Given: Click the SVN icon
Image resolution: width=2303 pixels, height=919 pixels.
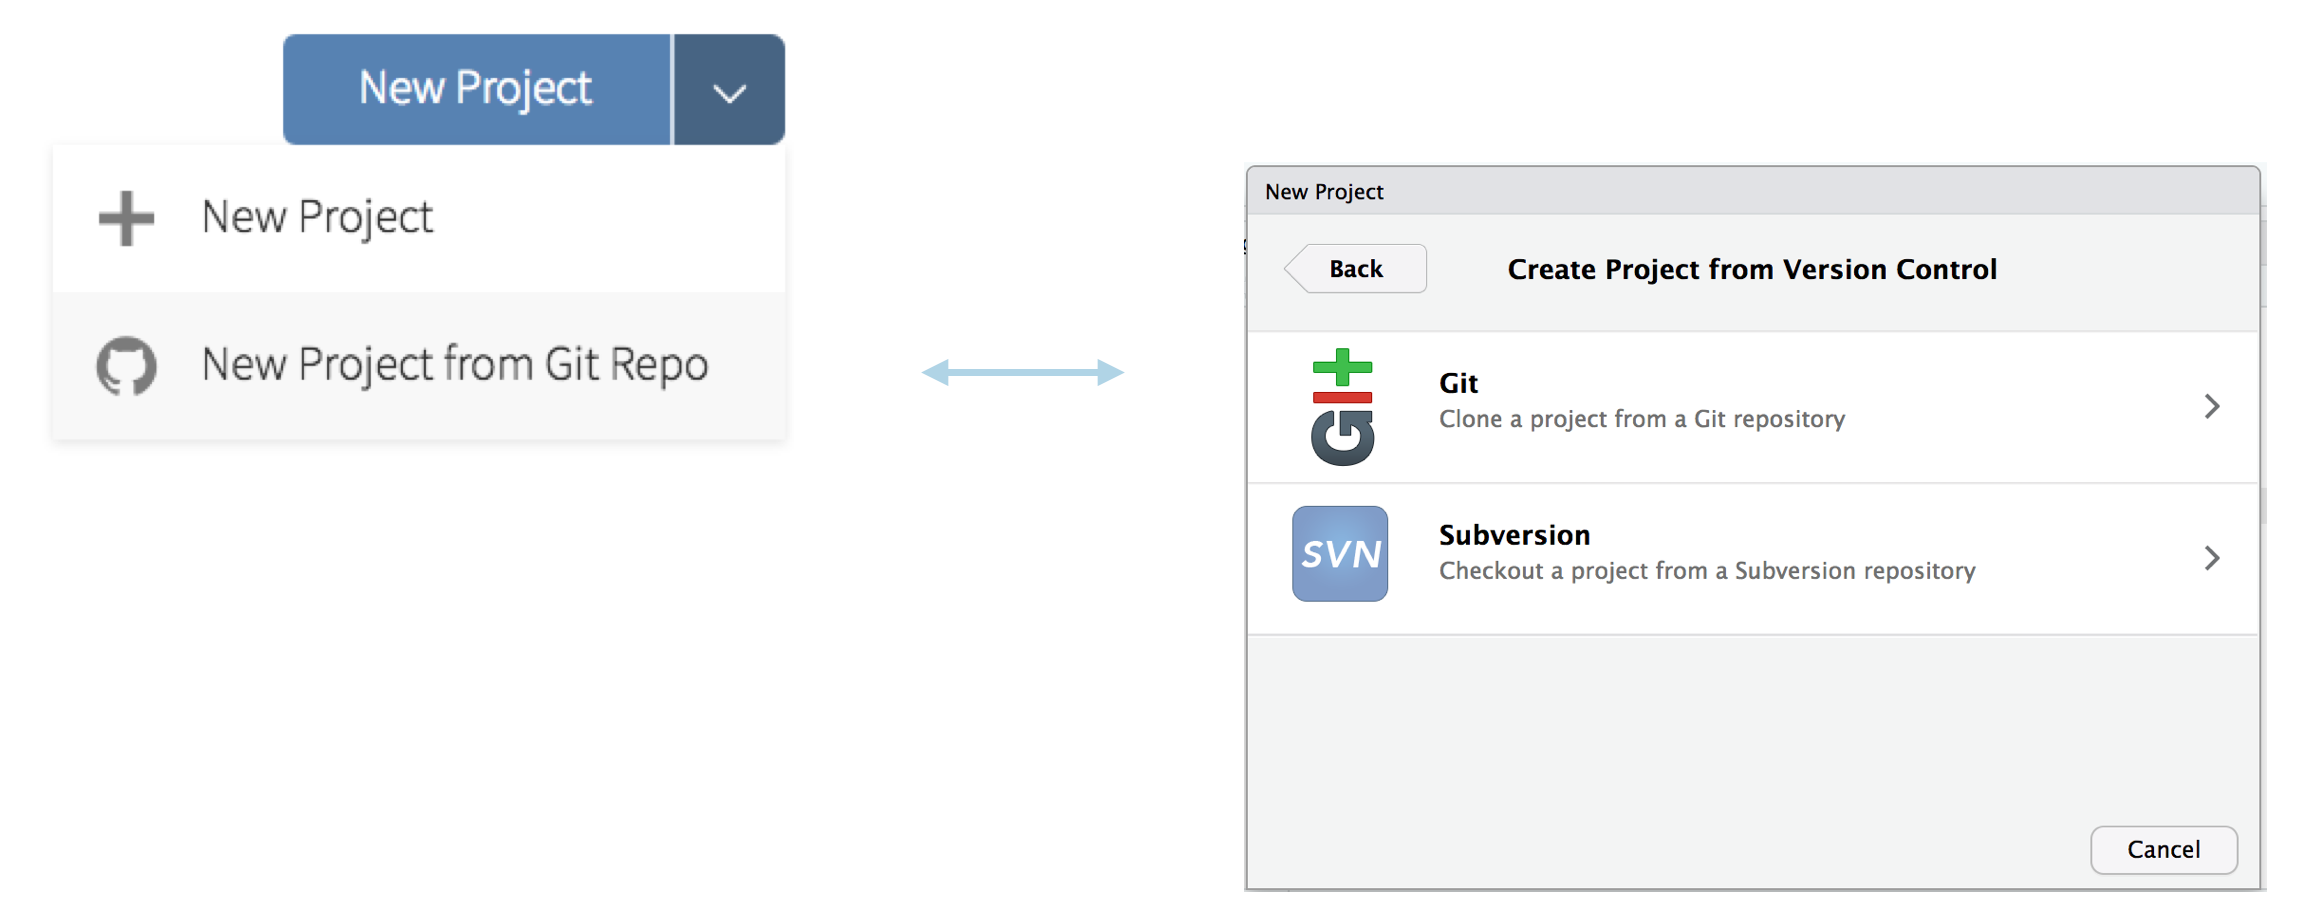Looking at the screenshot, I should [x=1340, y=553].
